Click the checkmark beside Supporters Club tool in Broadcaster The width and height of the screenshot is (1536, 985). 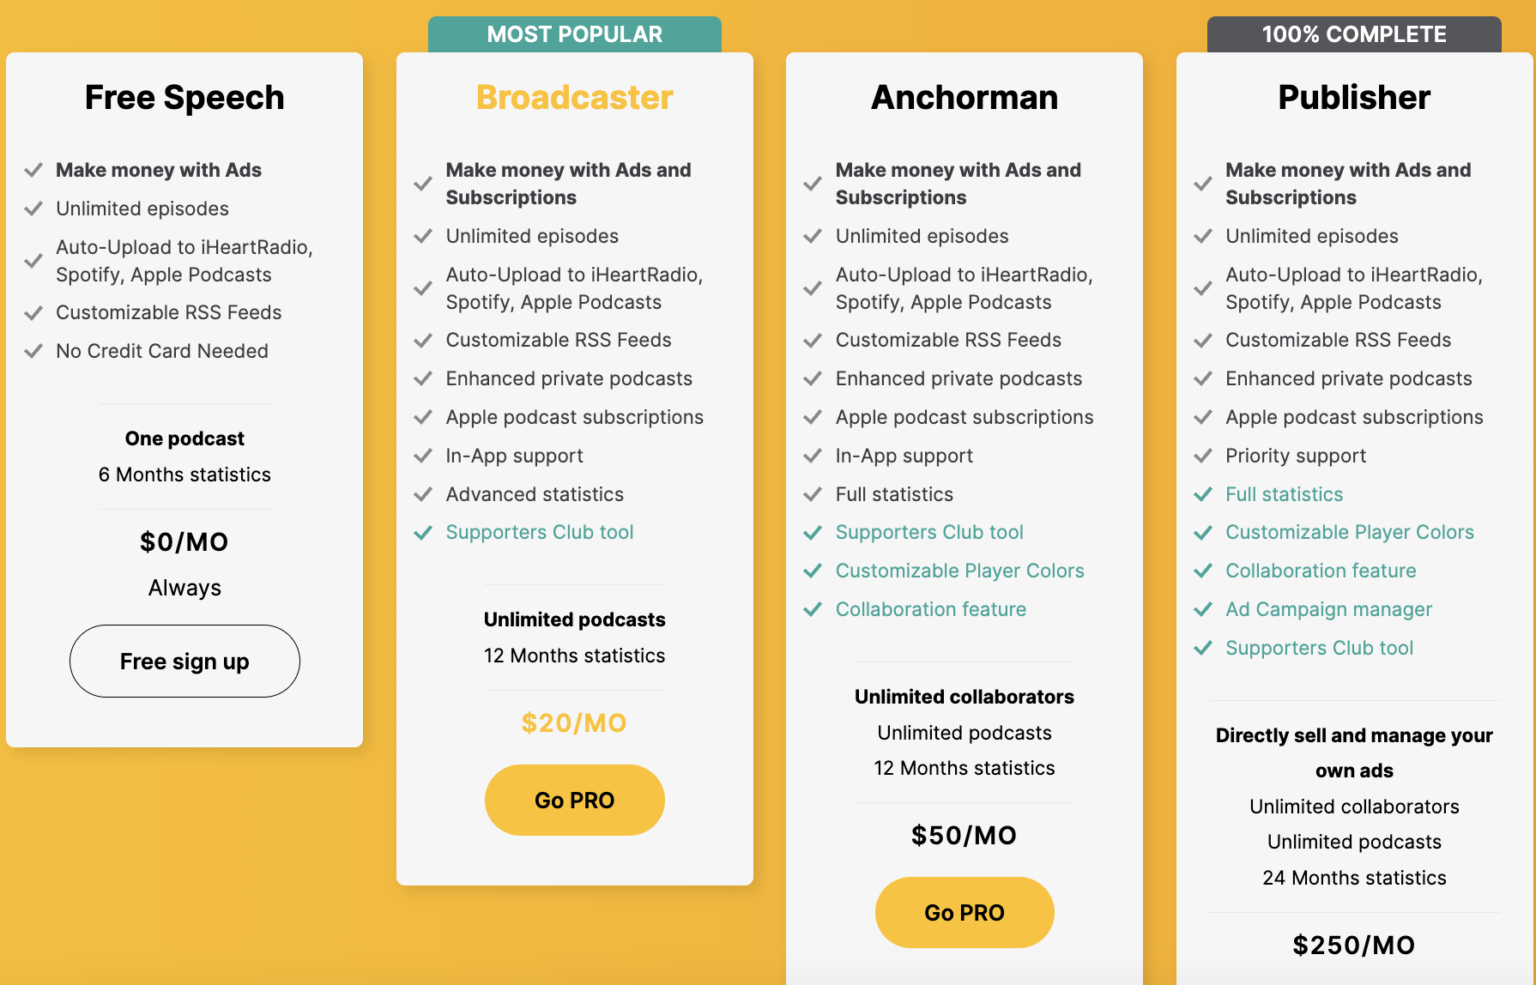[x=421, y=532]
